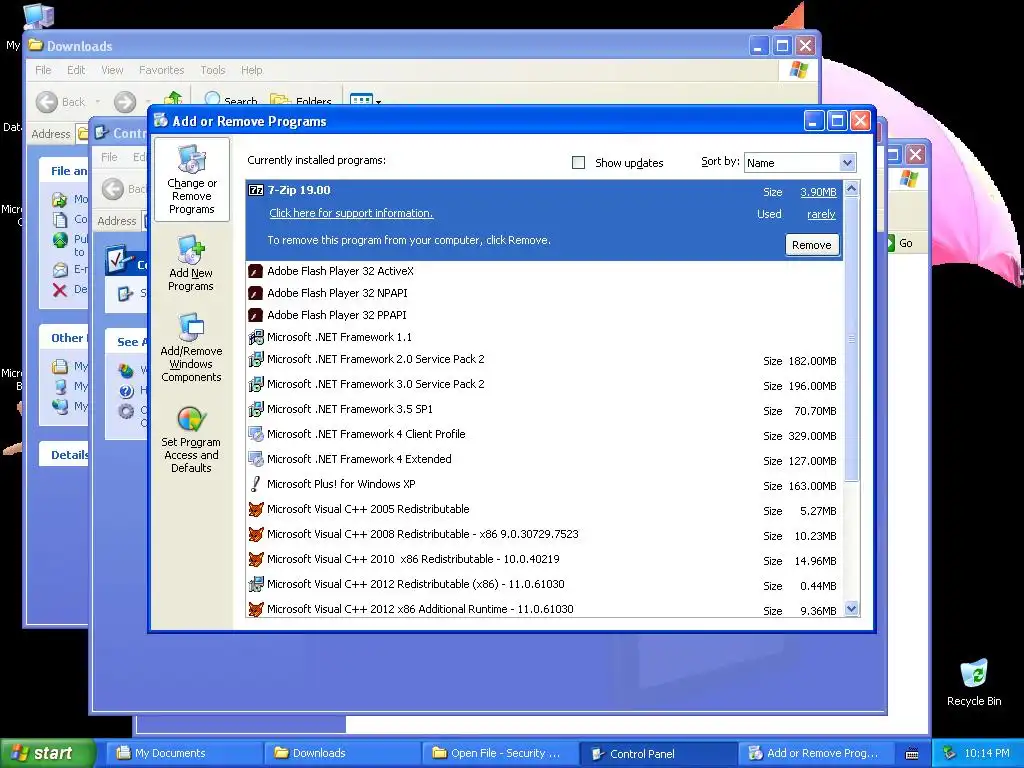Open Views dropdown in Downloads toolbar

tap(378, 102)
